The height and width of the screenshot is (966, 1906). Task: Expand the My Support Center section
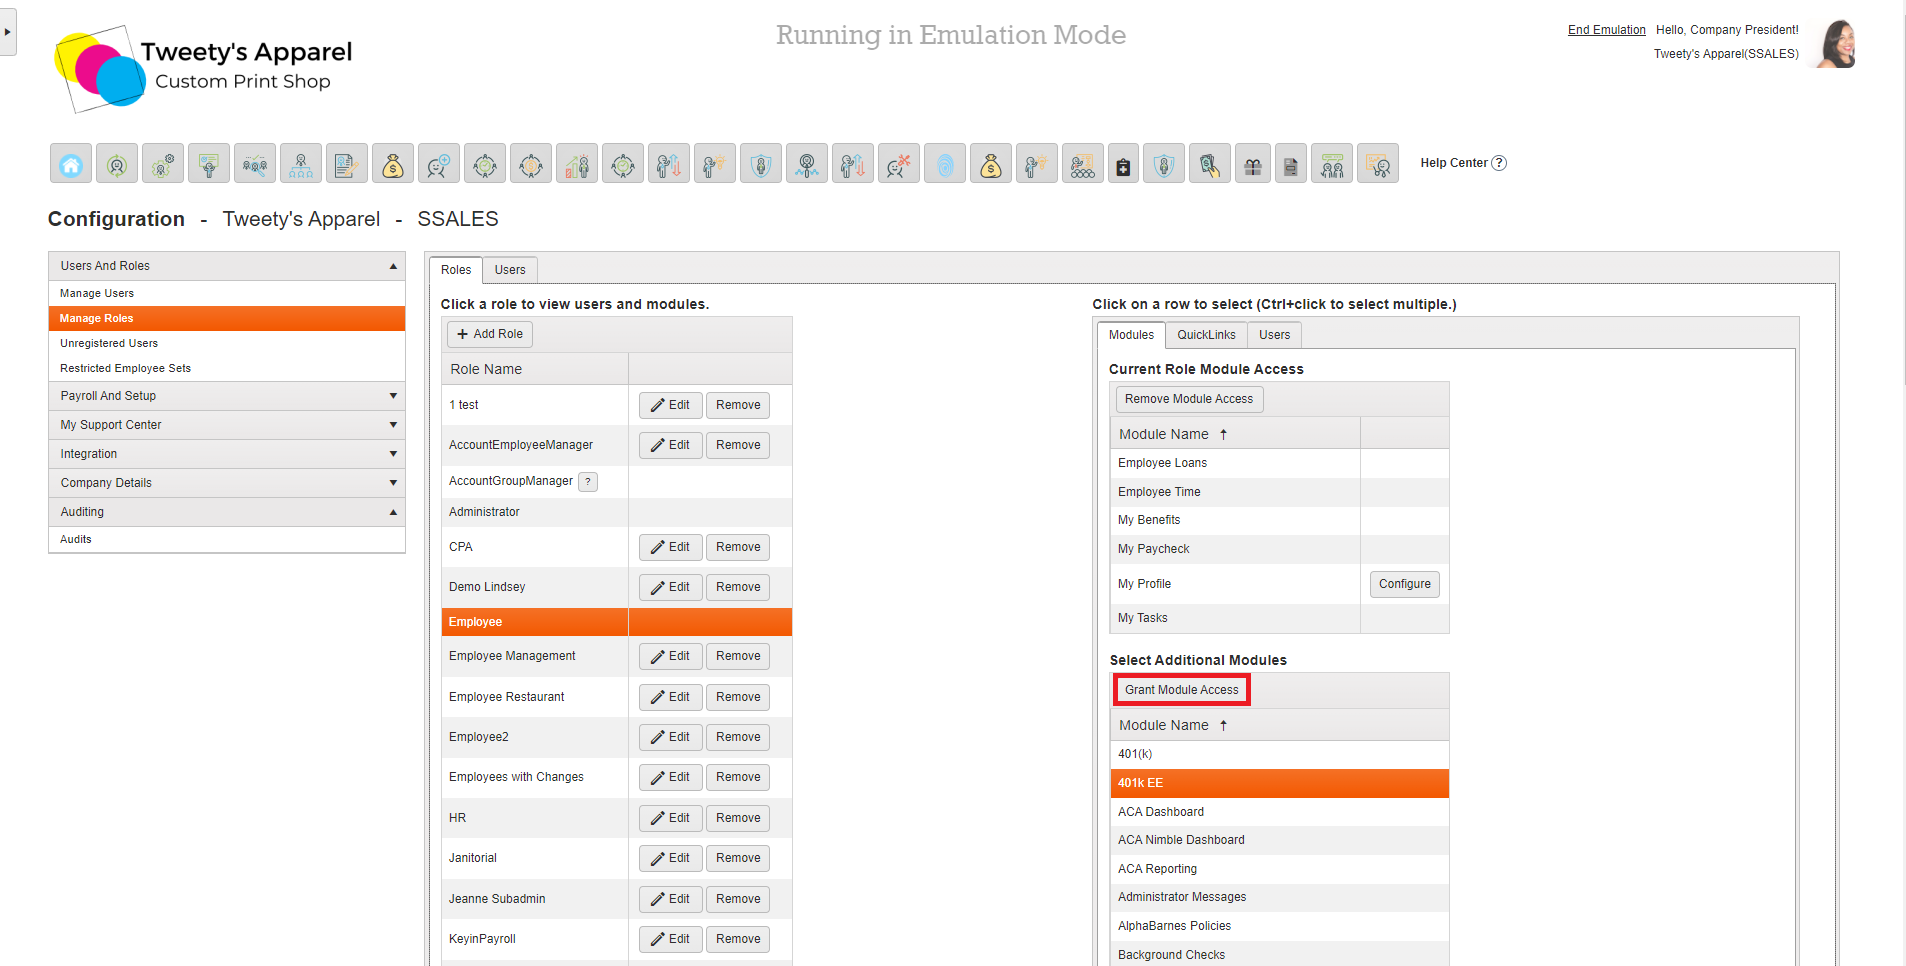click(x=393, y=425)
